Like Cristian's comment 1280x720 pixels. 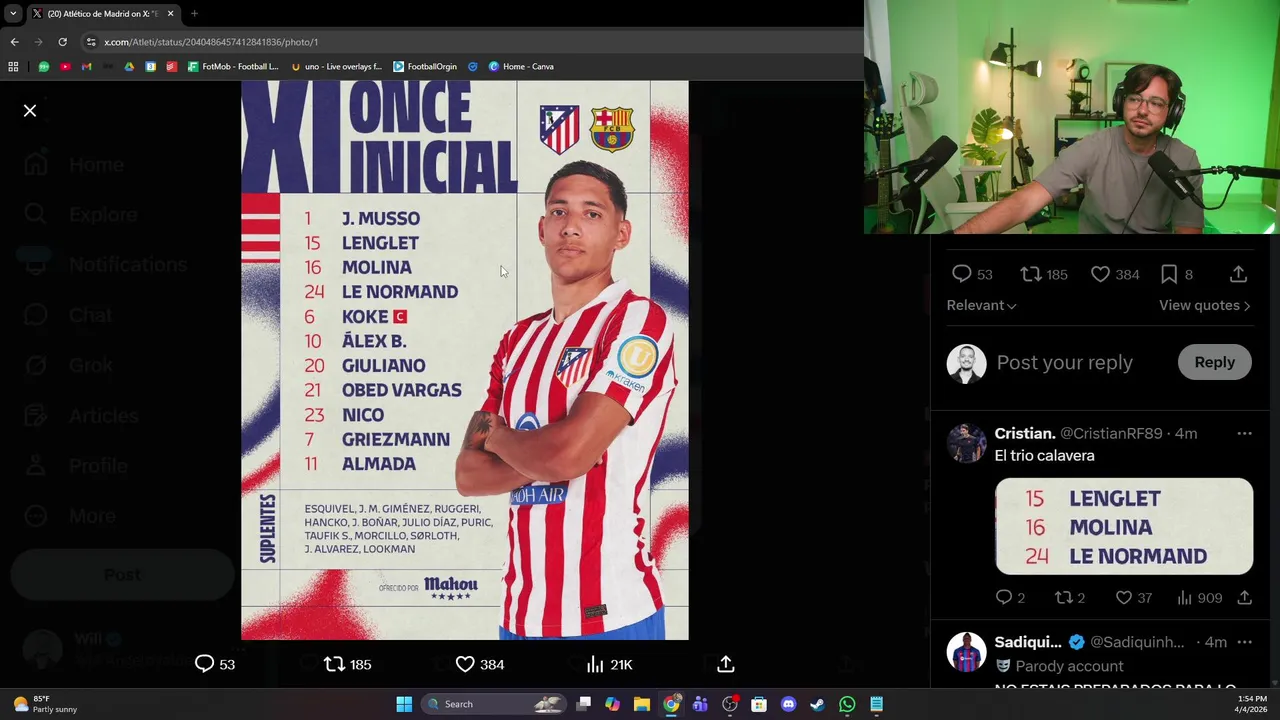(1124, 597)
